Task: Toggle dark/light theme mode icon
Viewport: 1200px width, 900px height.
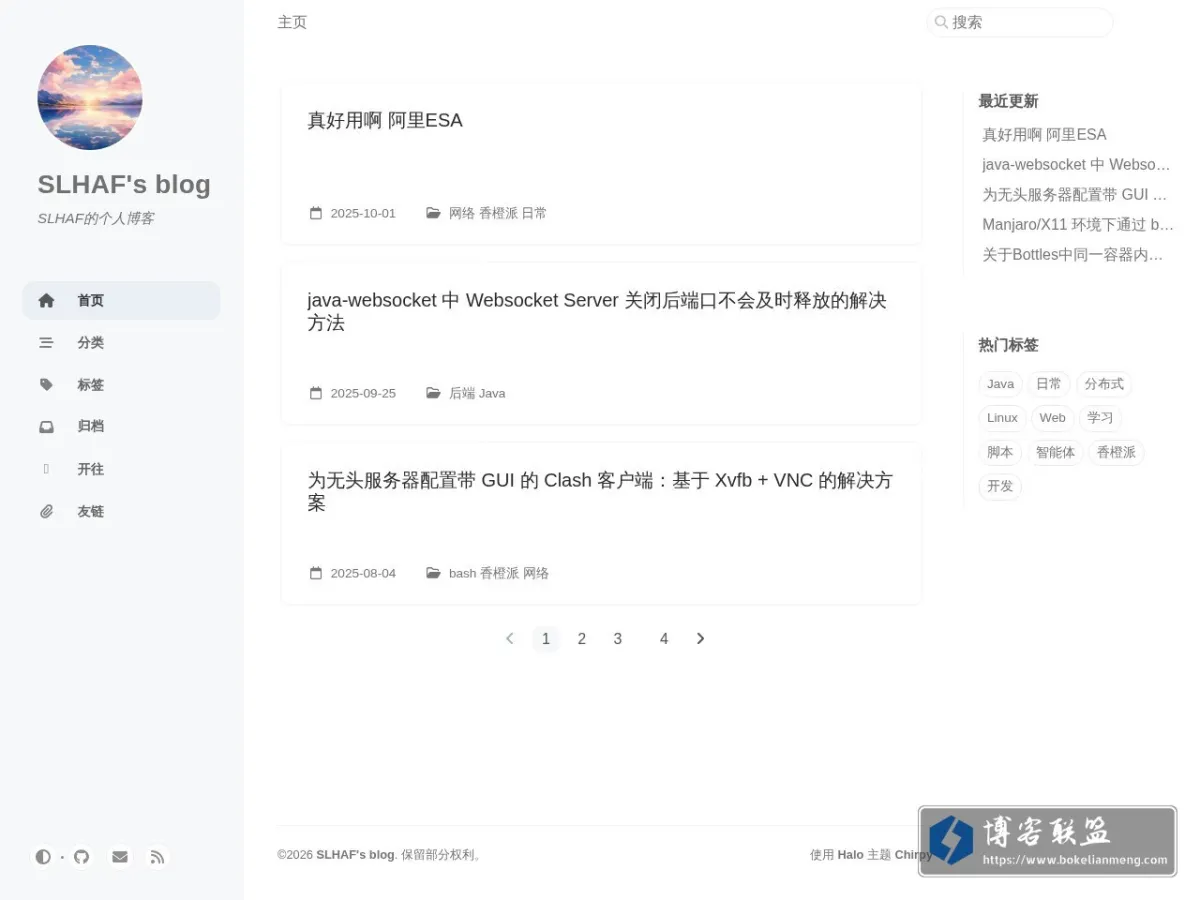Action: click(x=43, y=857)
